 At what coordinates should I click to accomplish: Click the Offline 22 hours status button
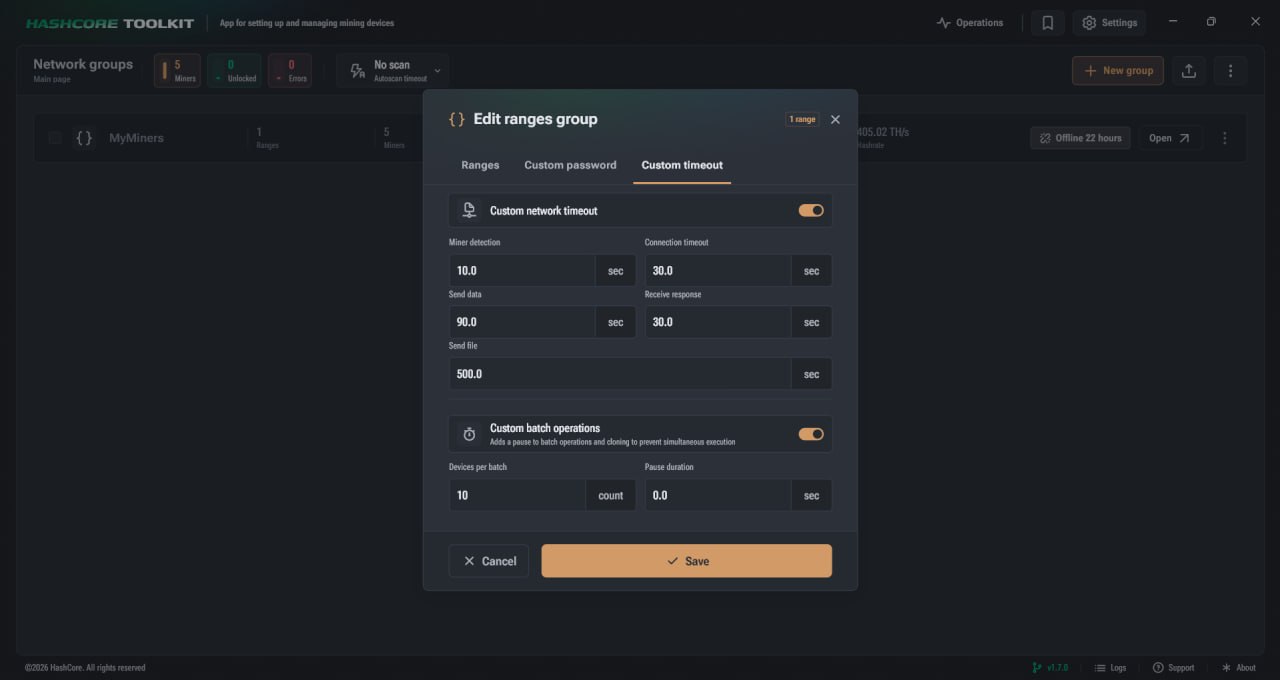click(1080, 138)
